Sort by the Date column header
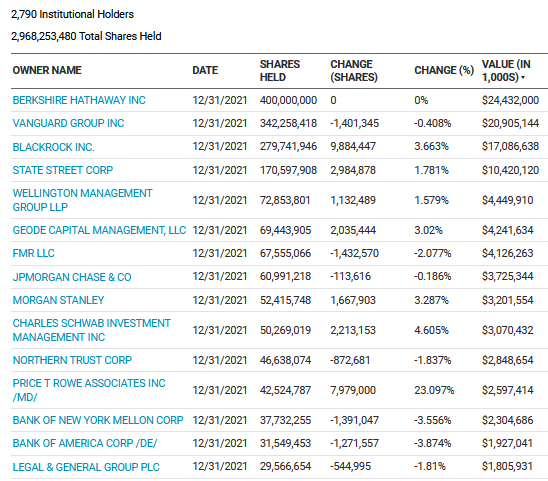548x481 pixels. [205, 70]
